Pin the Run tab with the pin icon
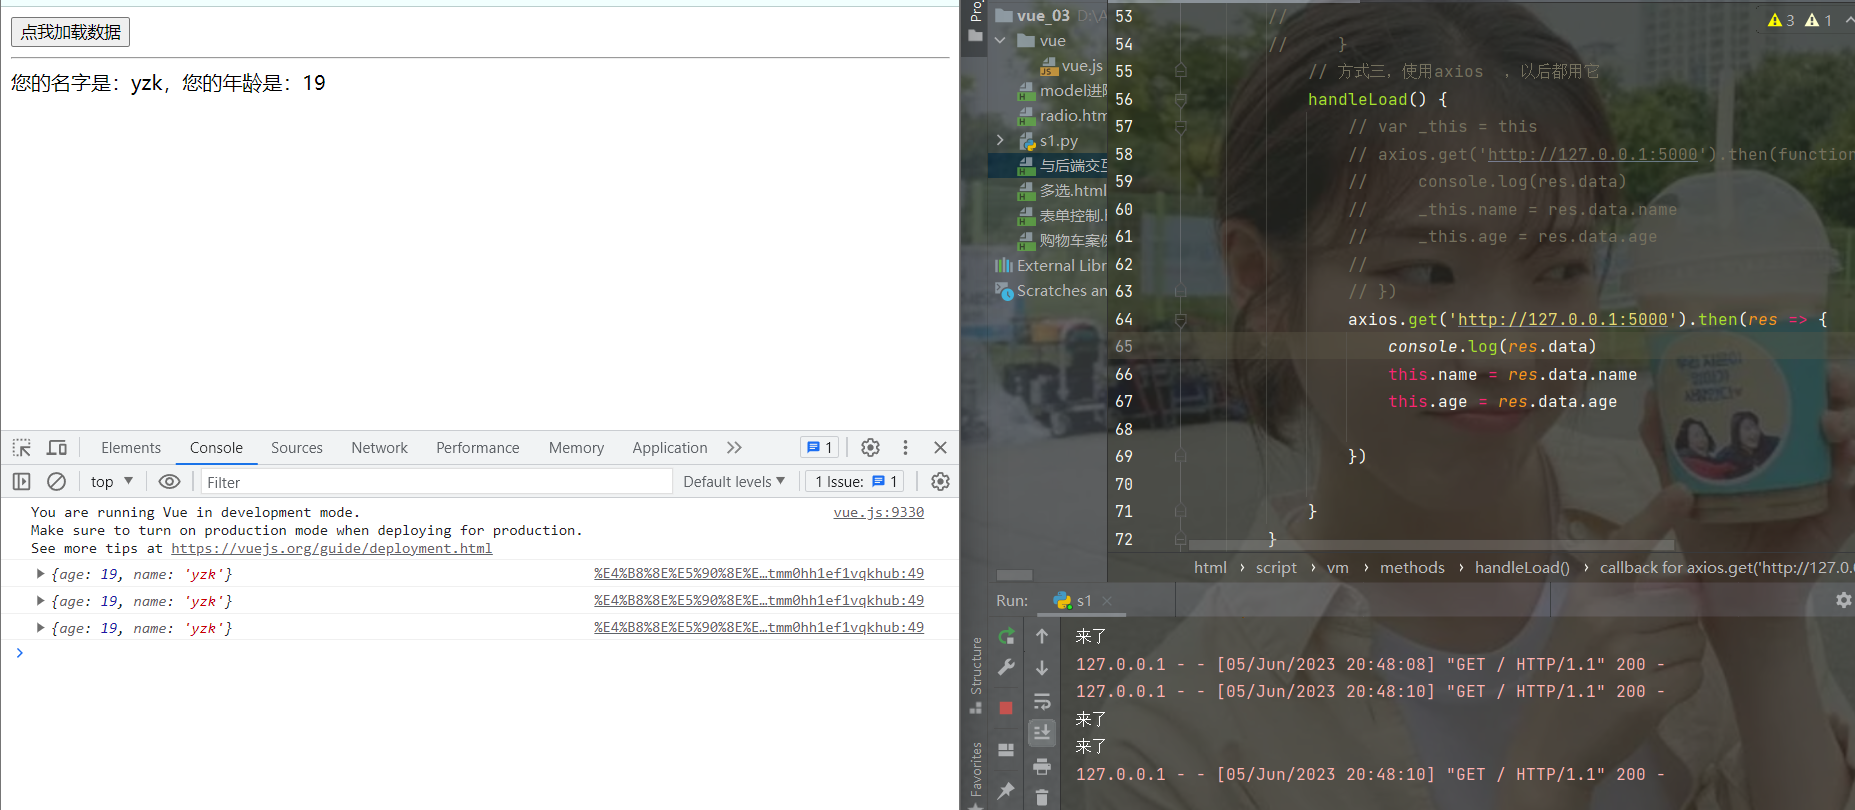The height and width of the screenshot is (810, 1855). [x=1006, y=790]
